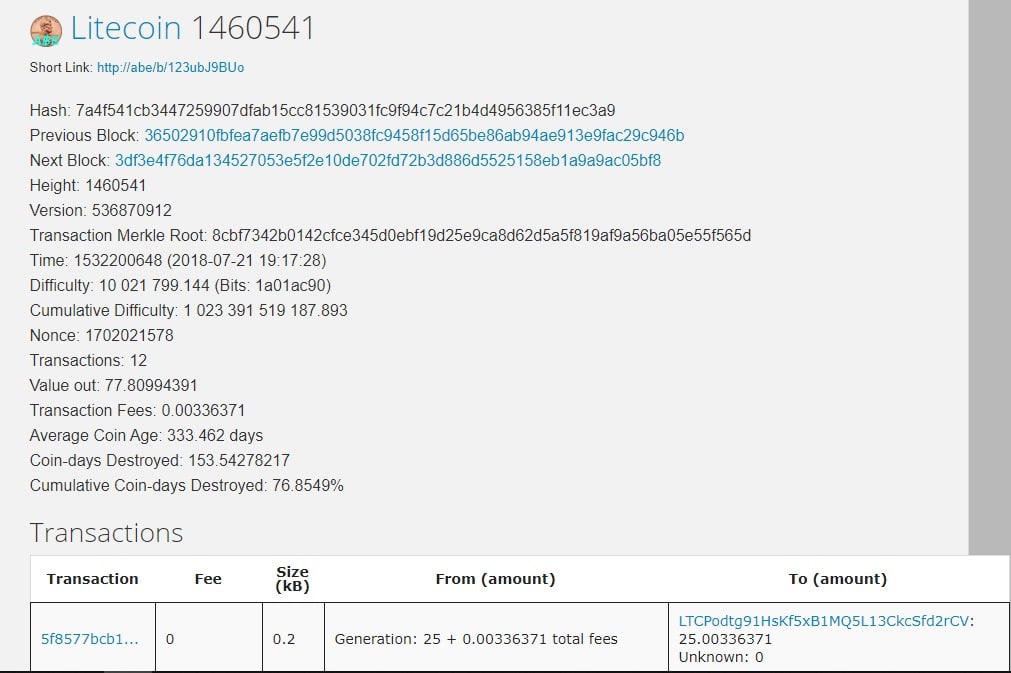Click the To (amount) column header
Viewport: 1011px width, 673px height.
point(838,579)
